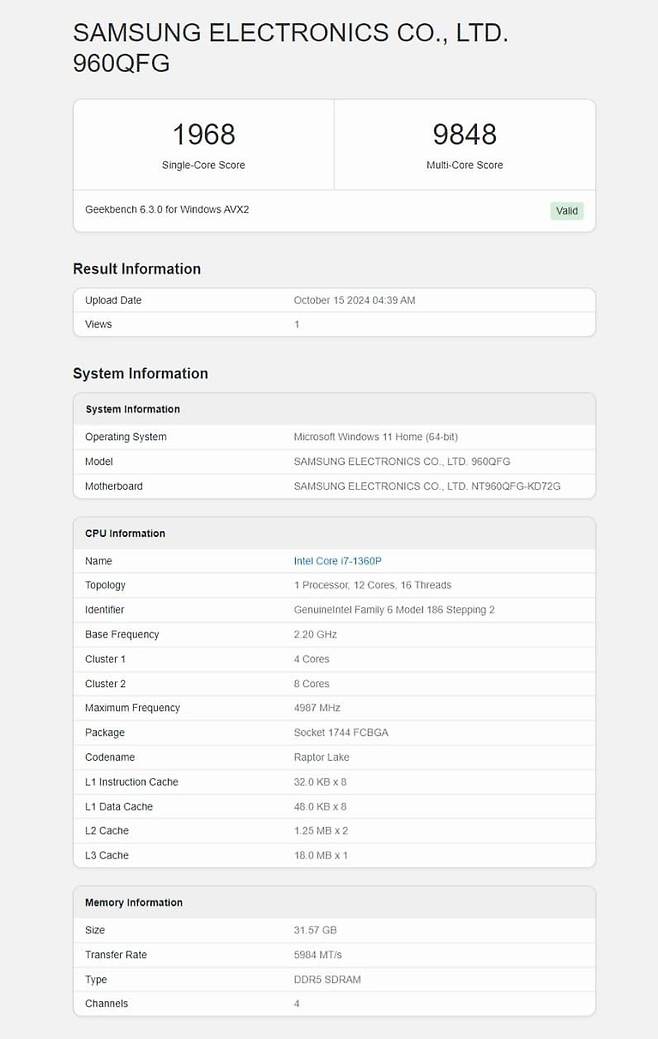Select the L1 data cache value 48.0 KB x 8
658x1039 pixels.
click(320, 806)
